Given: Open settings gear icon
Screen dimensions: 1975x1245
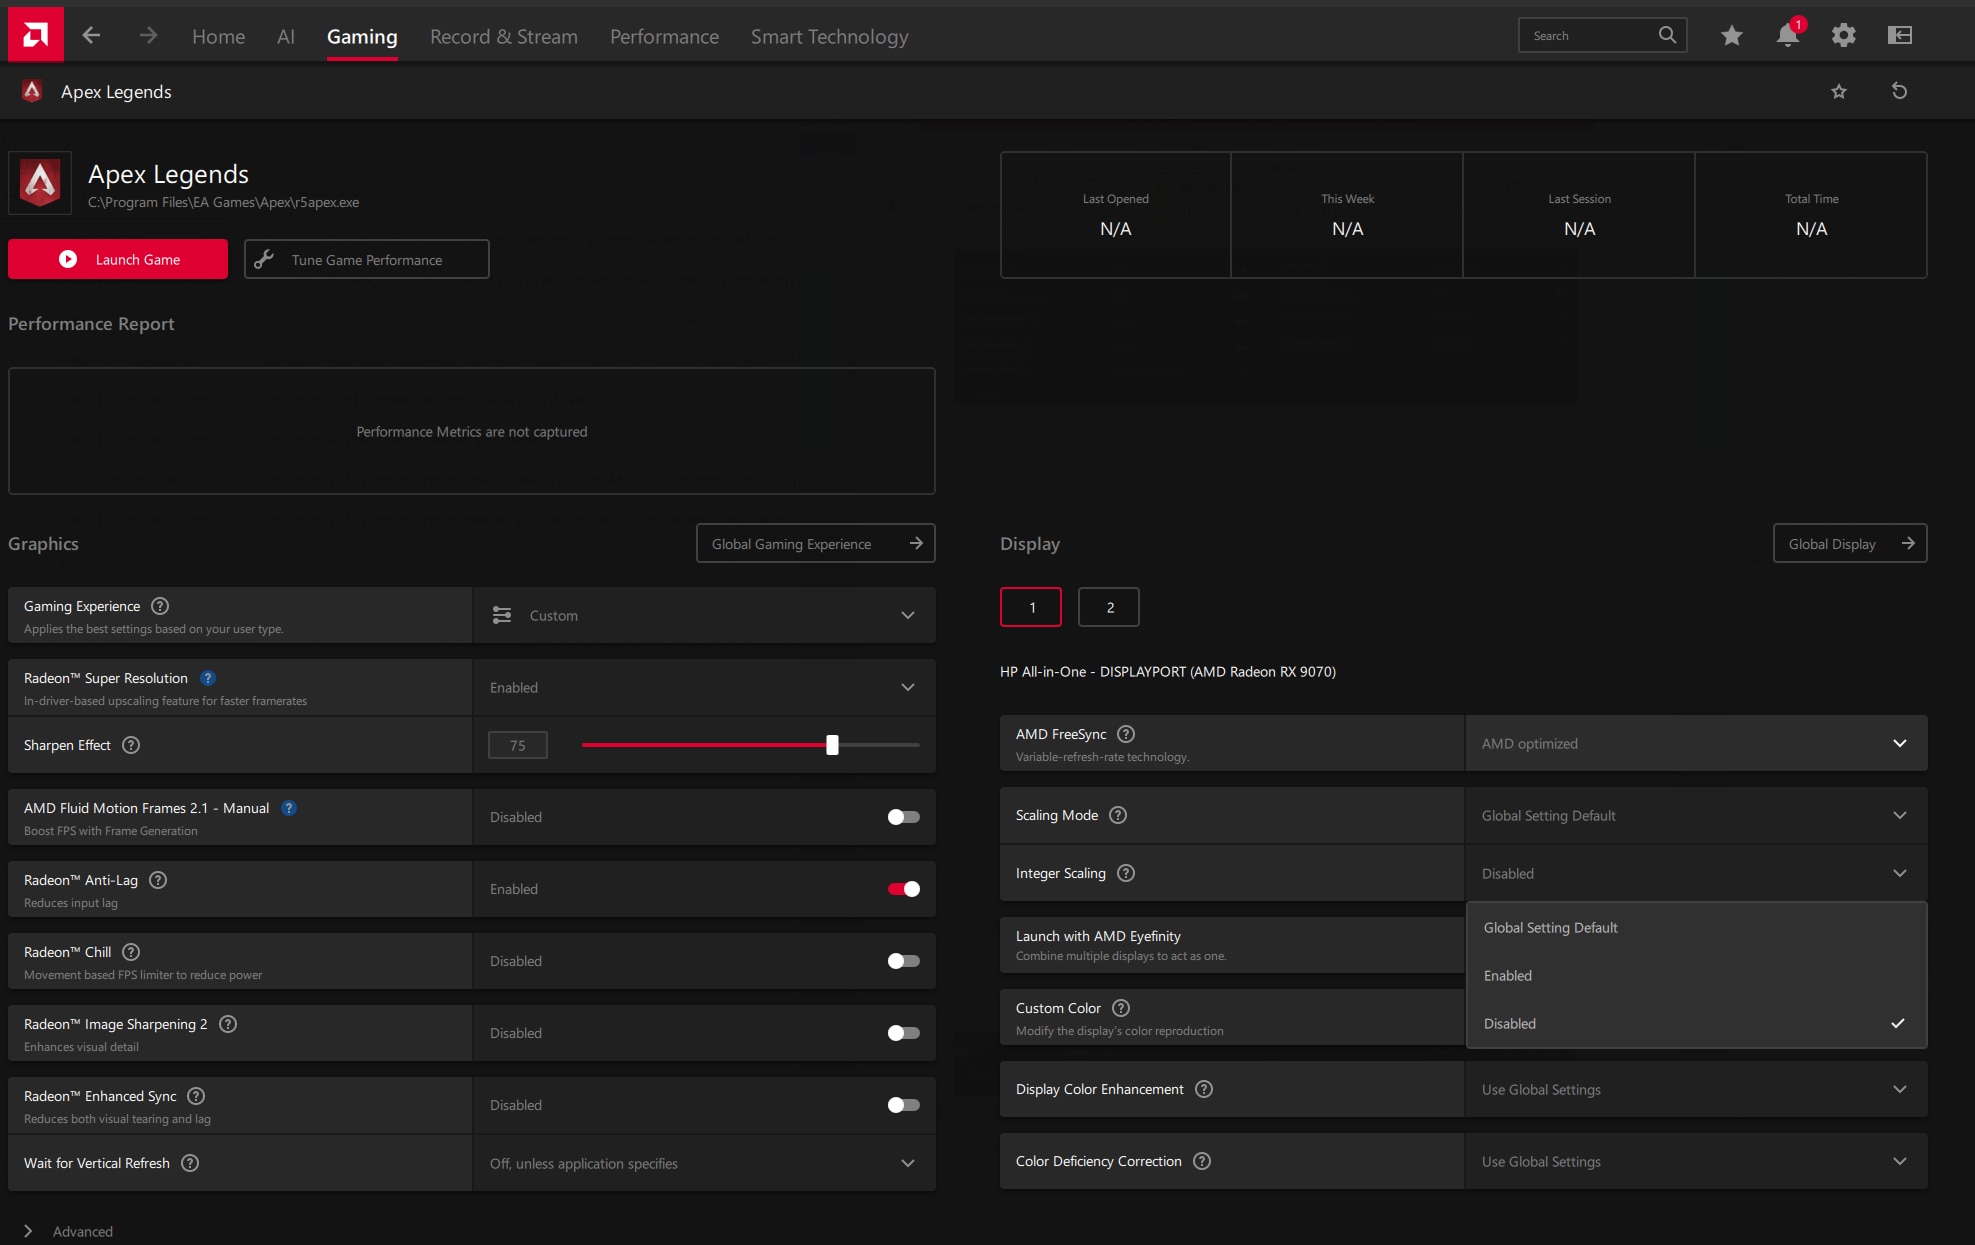Looking at the screenshot, I should coord(1844,36).
